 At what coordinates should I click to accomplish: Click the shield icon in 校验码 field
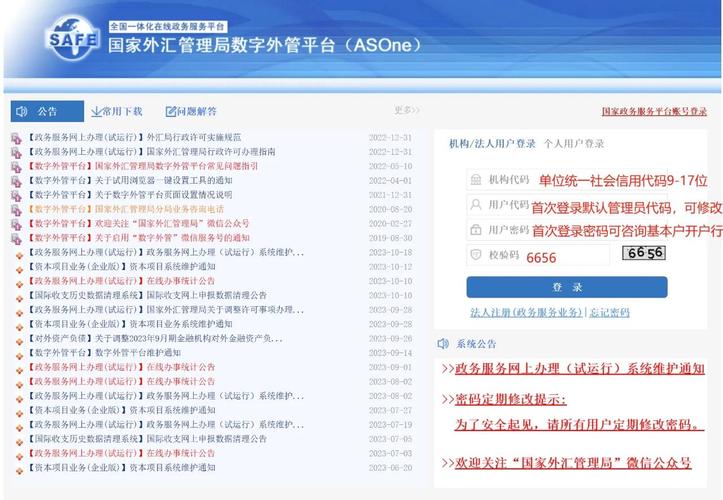(476, 254)
